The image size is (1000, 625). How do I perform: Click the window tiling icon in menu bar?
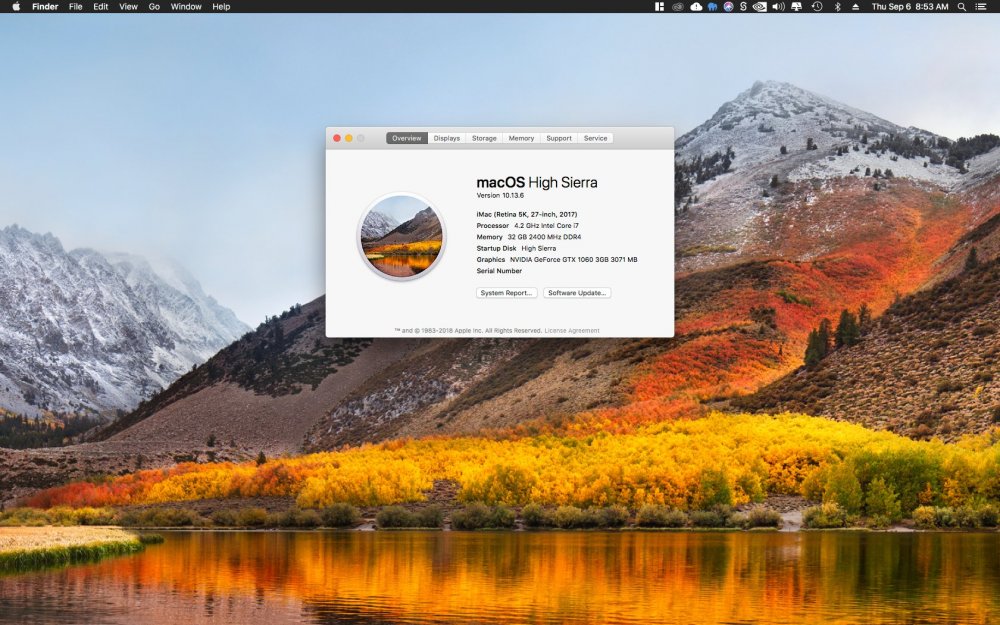pyautogui.click(x=659, y=6)
